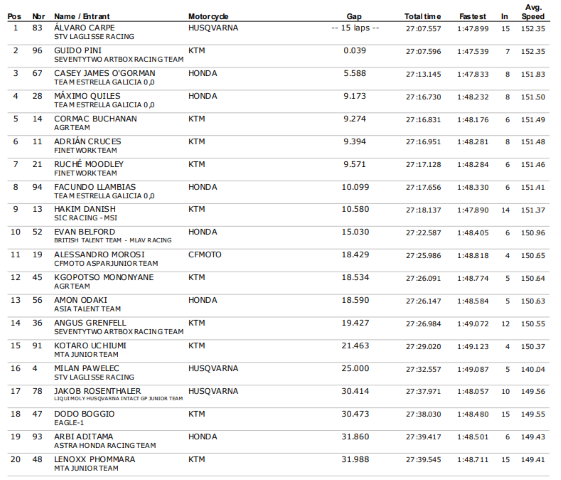Click rider number 67
Viewport: 561px width, 480px height.
(x=37, y=73)
